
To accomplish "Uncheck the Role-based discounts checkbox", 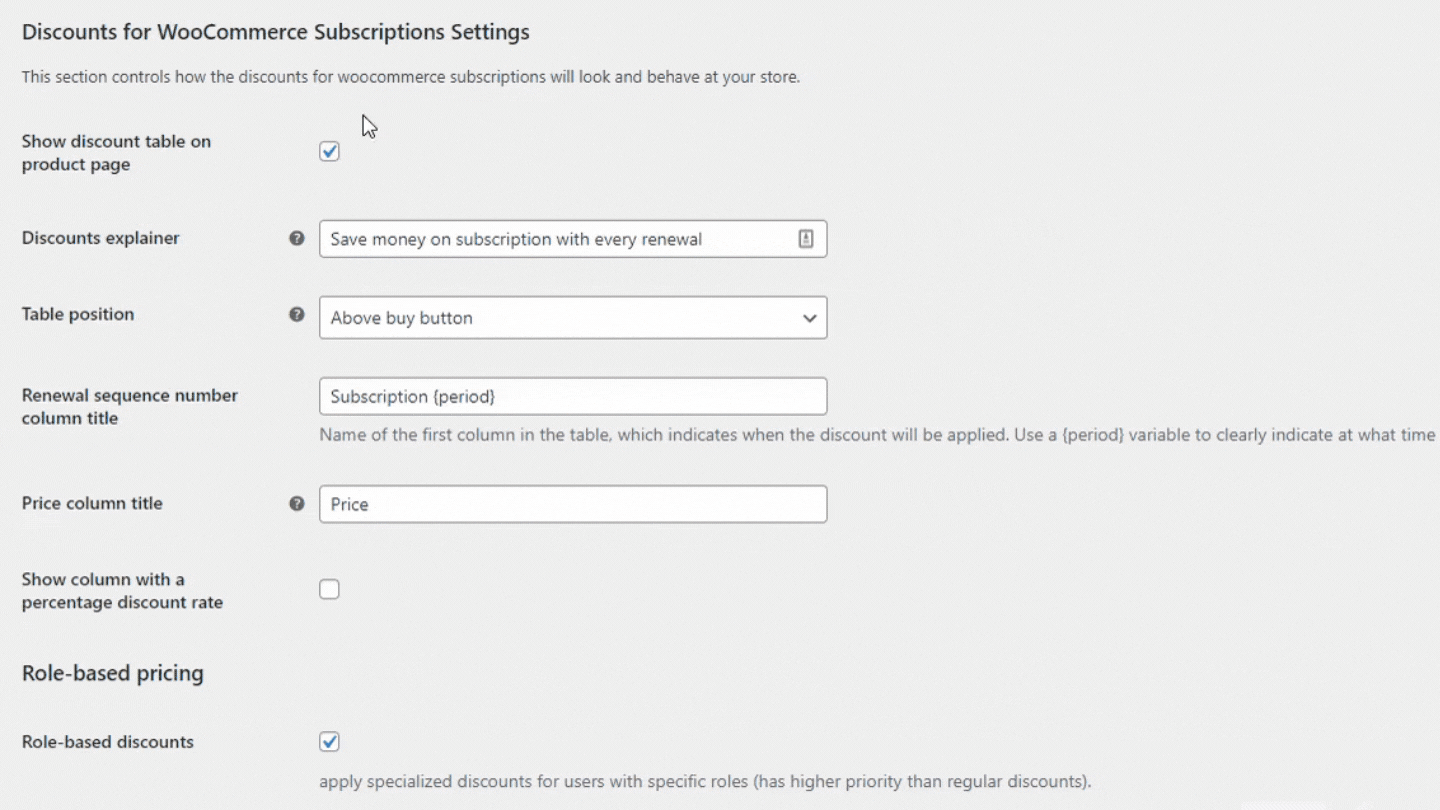I will [329, 741].
